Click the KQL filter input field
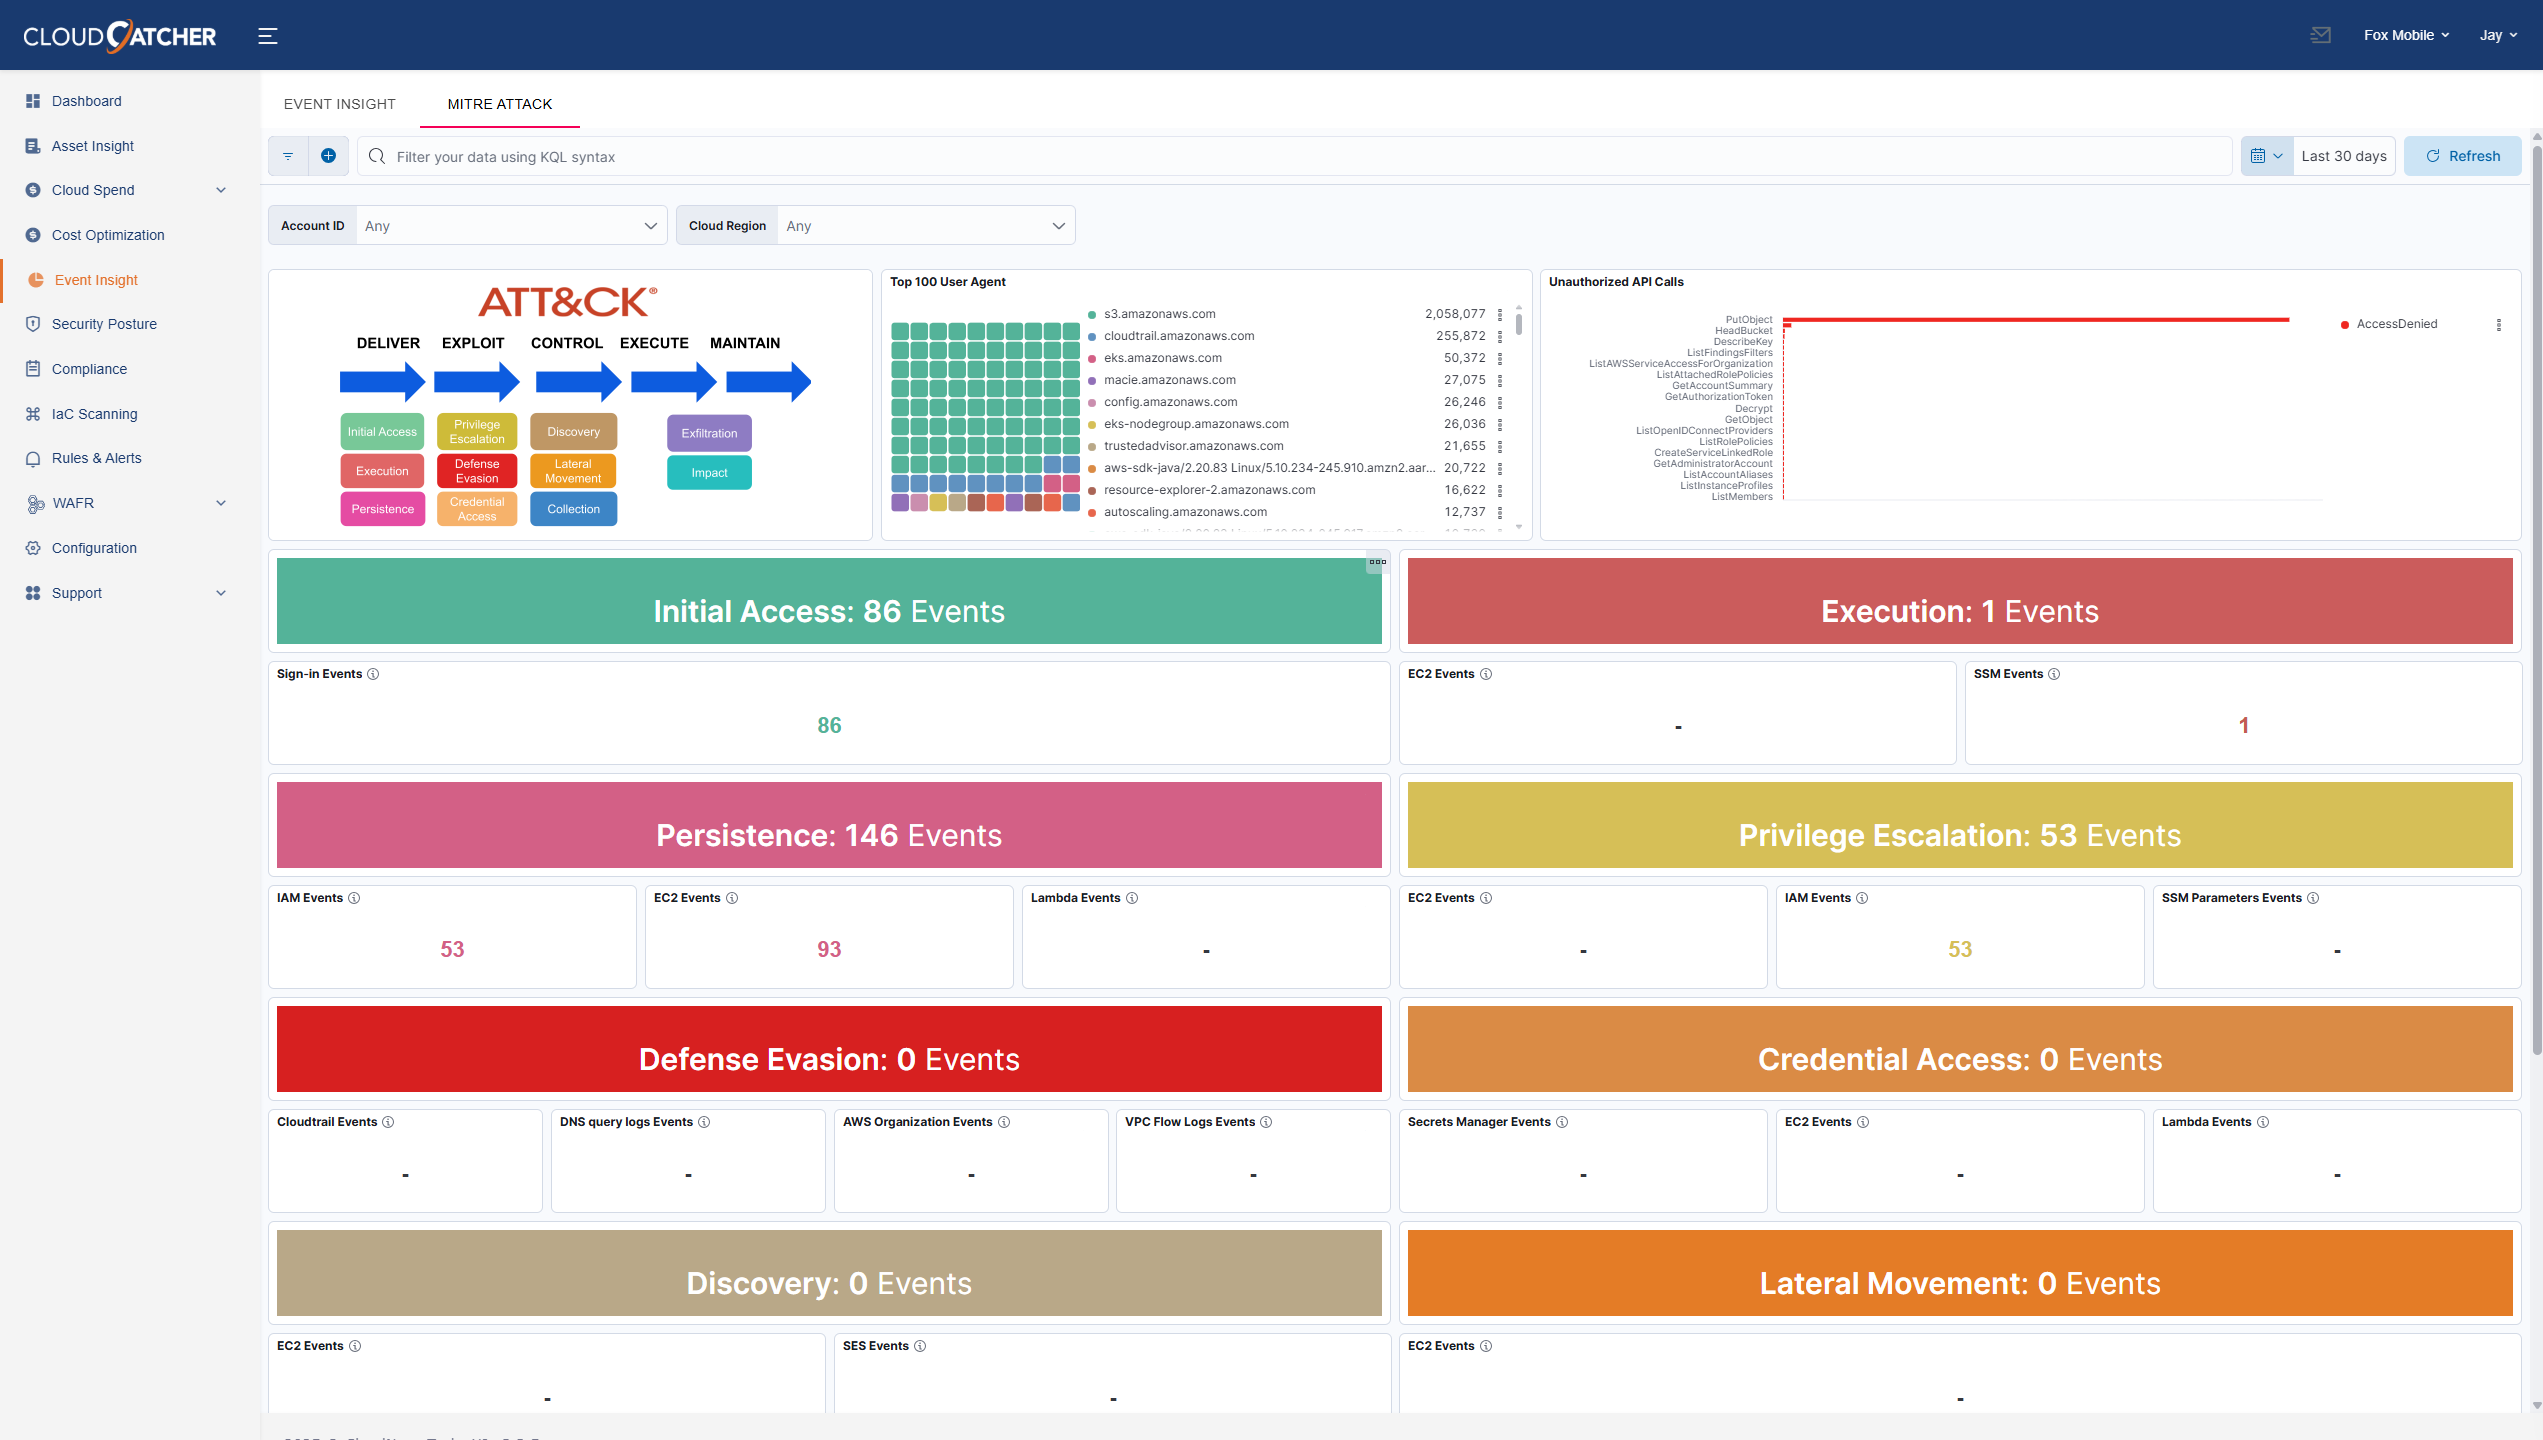The image size is (2543, 1440). 1294,156
